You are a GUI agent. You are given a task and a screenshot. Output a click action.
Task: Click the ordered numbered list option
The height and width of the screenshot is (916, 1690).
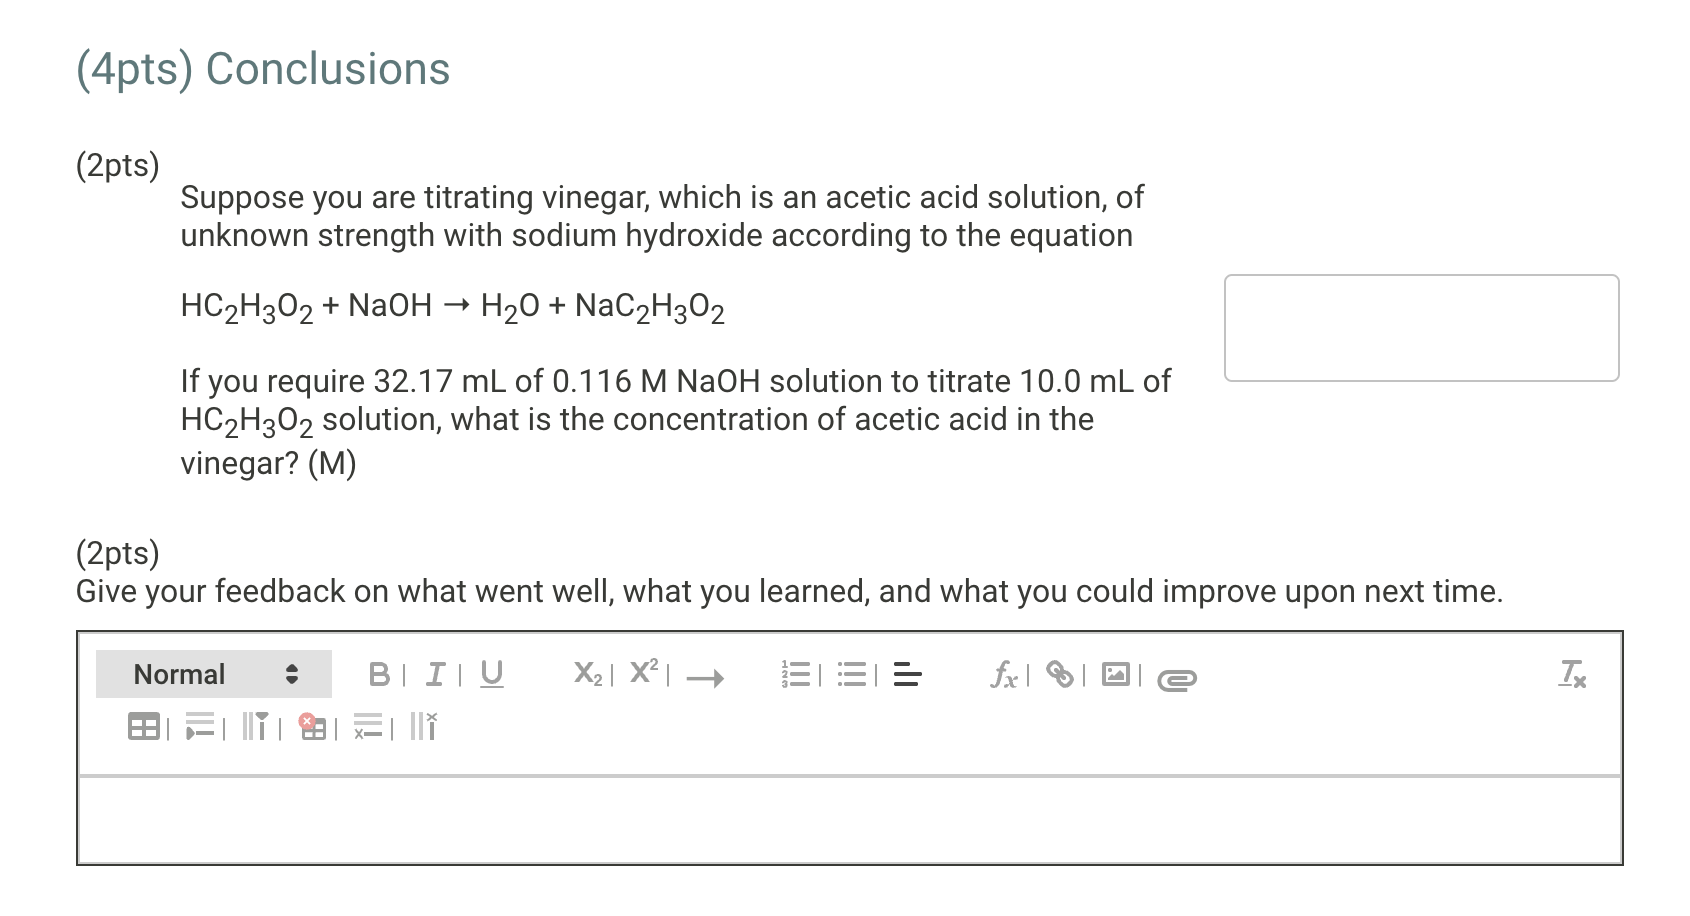pos(795,676)
